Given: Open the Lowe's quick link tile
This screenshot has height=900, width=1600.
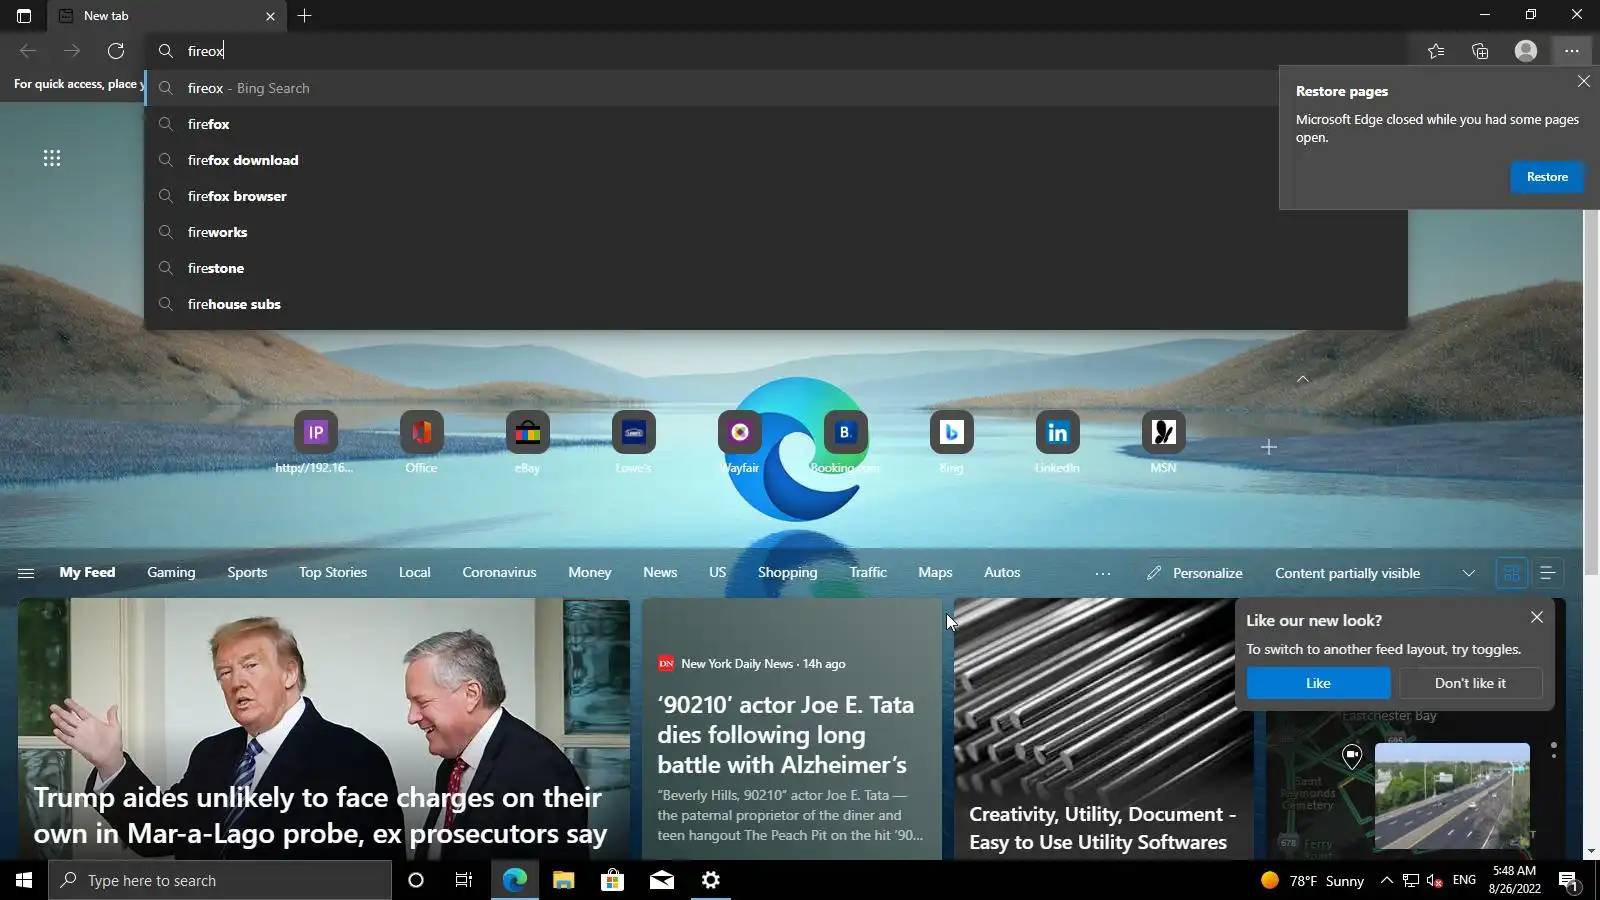Looking at the screenshot, I should click(x=633, y=442).
